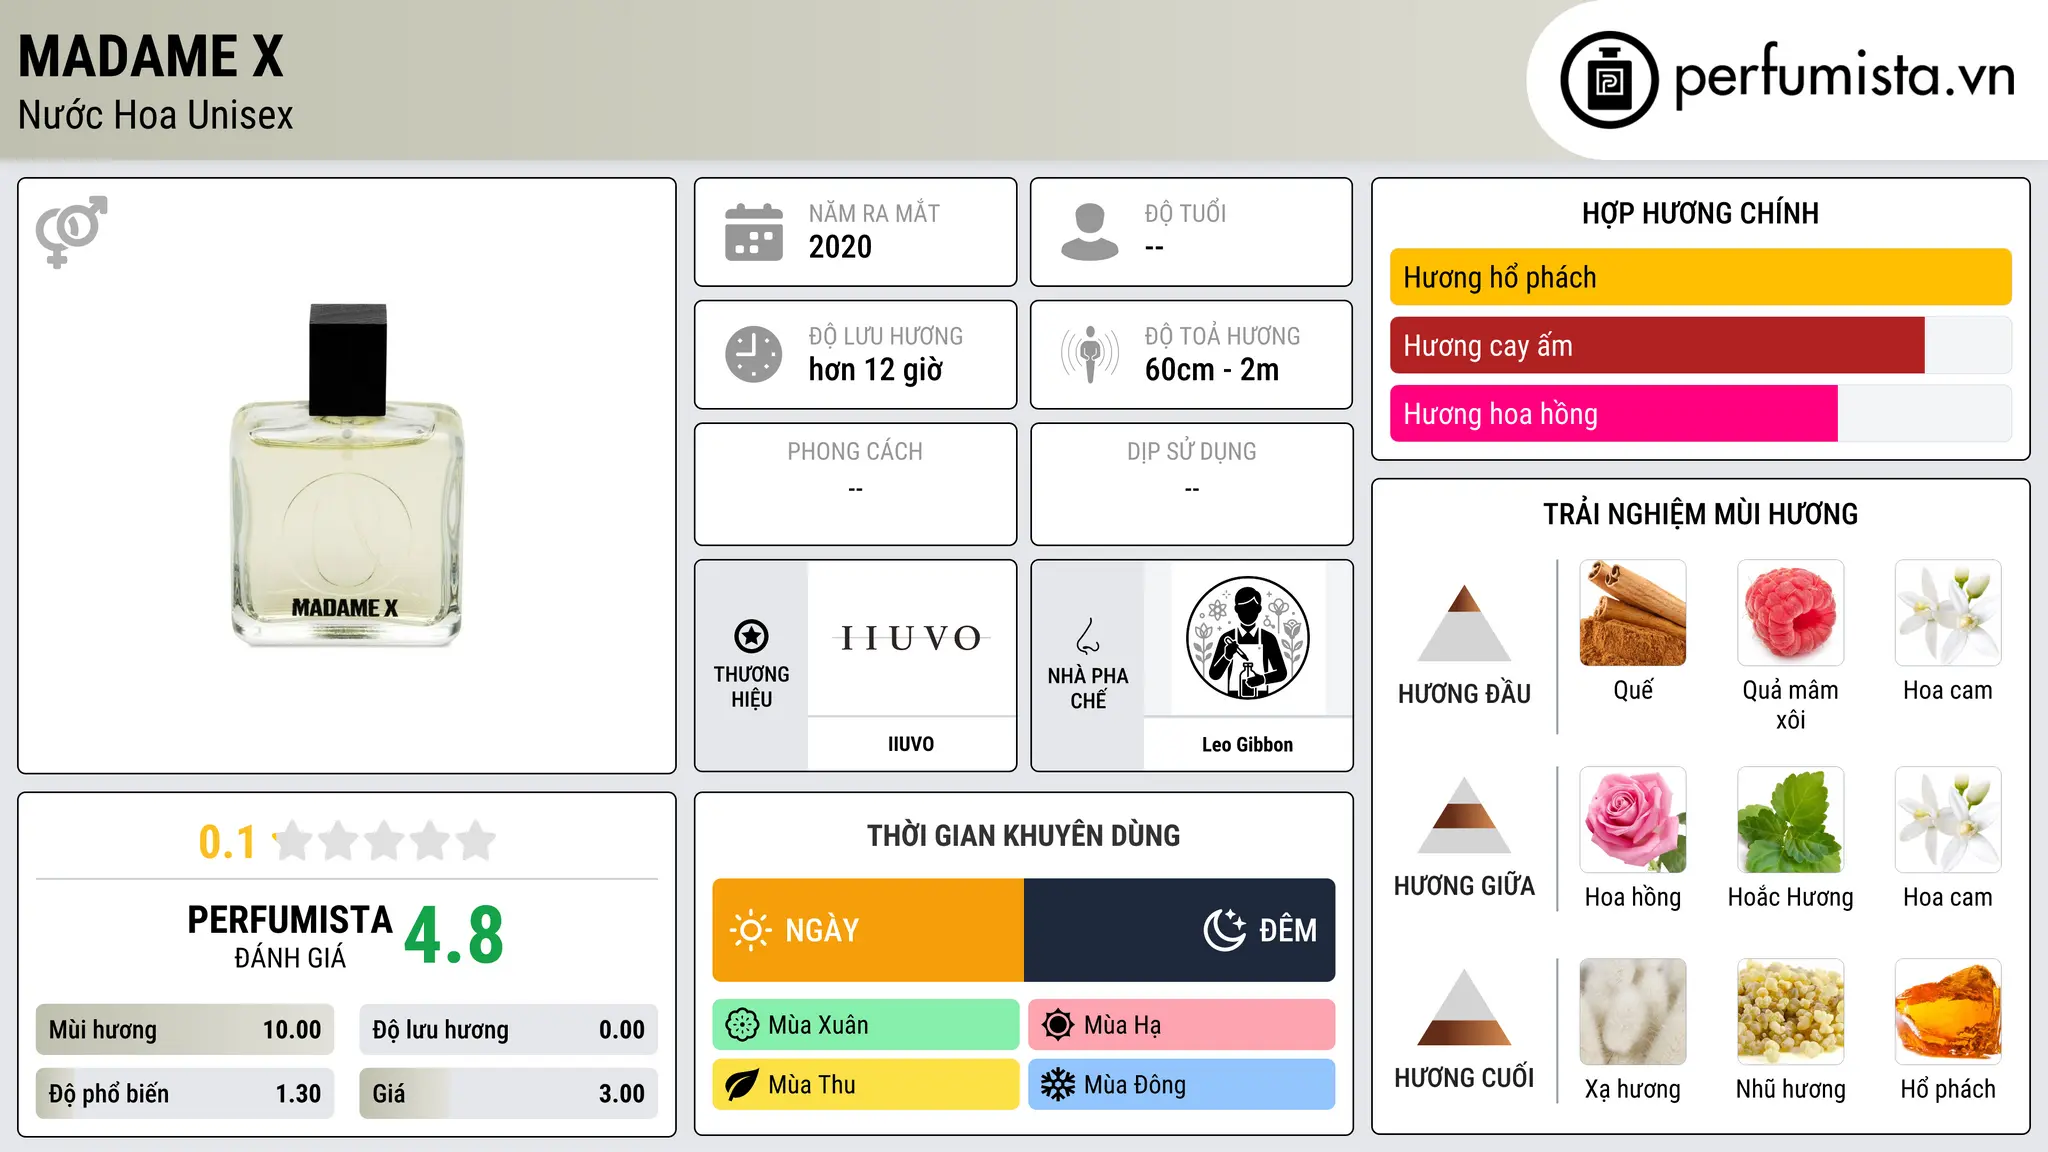This screenshot has width=2048, height=1152.
Task: Select the Hoa hồng rose note image
Action: [x=1633, y=820]
